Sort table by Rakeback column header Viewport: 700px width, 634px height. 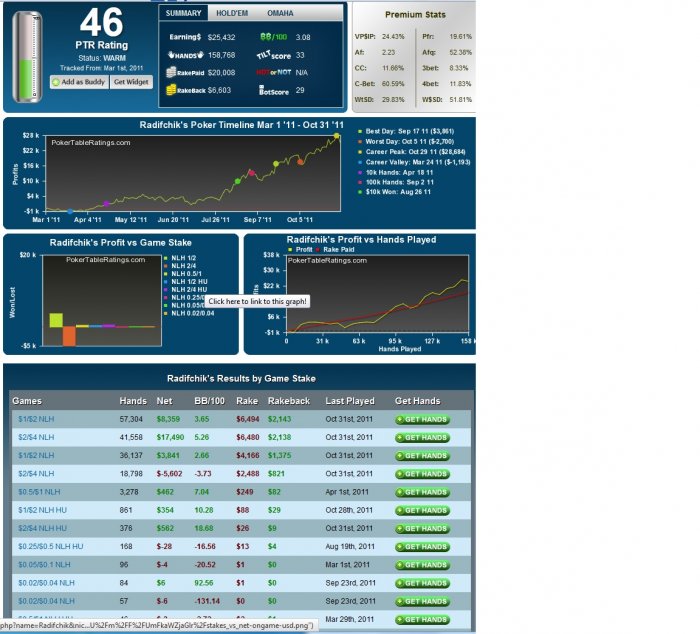click(x=289, y=401)
